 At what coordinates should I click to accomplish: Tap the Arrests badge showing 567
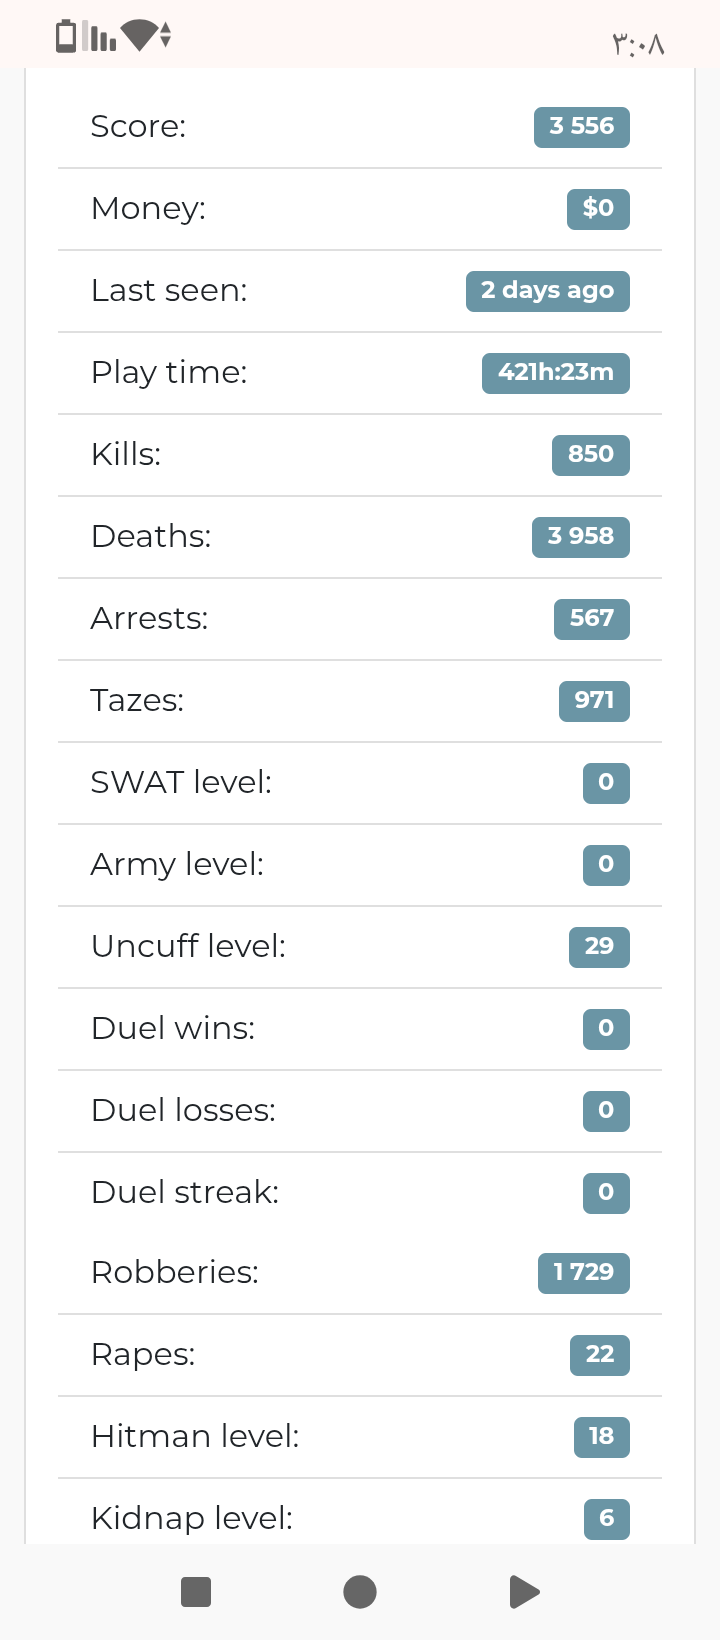click(x=592, y=619)
